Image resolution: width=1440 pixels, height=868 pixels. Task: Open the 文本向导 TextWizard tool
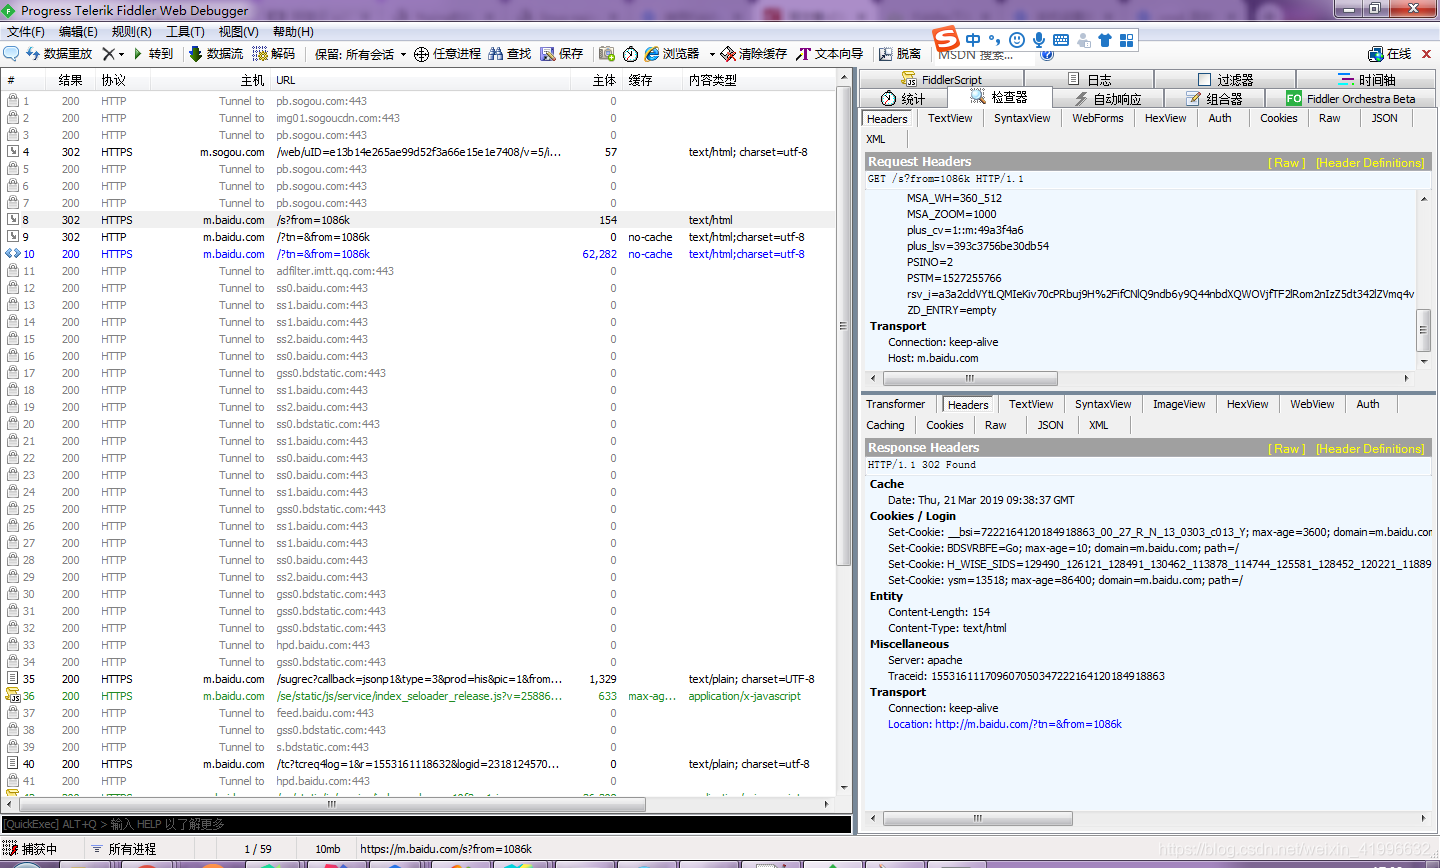point(830,54)
